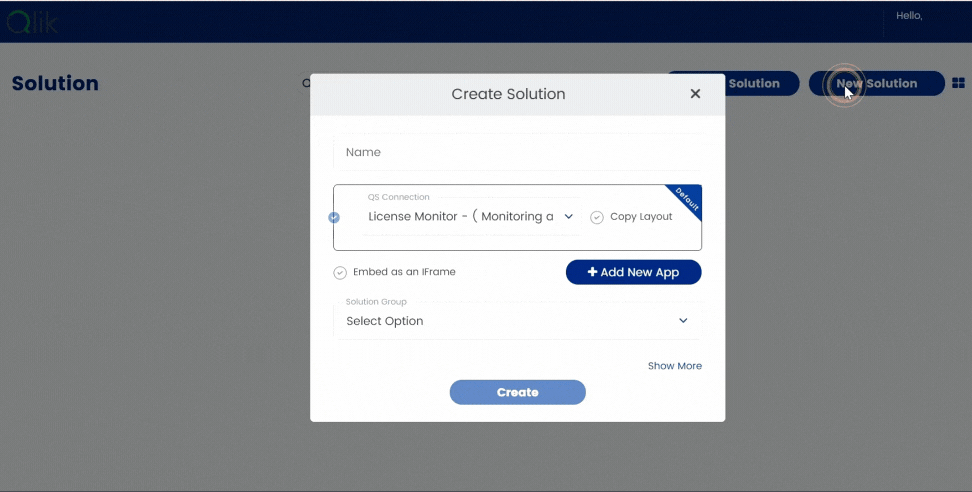Click the small QS Connection field label
The height and width of the screenshot is (492, 972).
[x=398, y=197]
